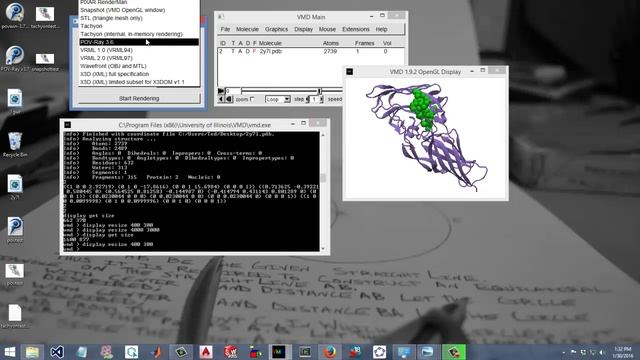Toggle Fixed (F) flag for 2y7l.pdb
640x360 pixels.
pos(254,51)
